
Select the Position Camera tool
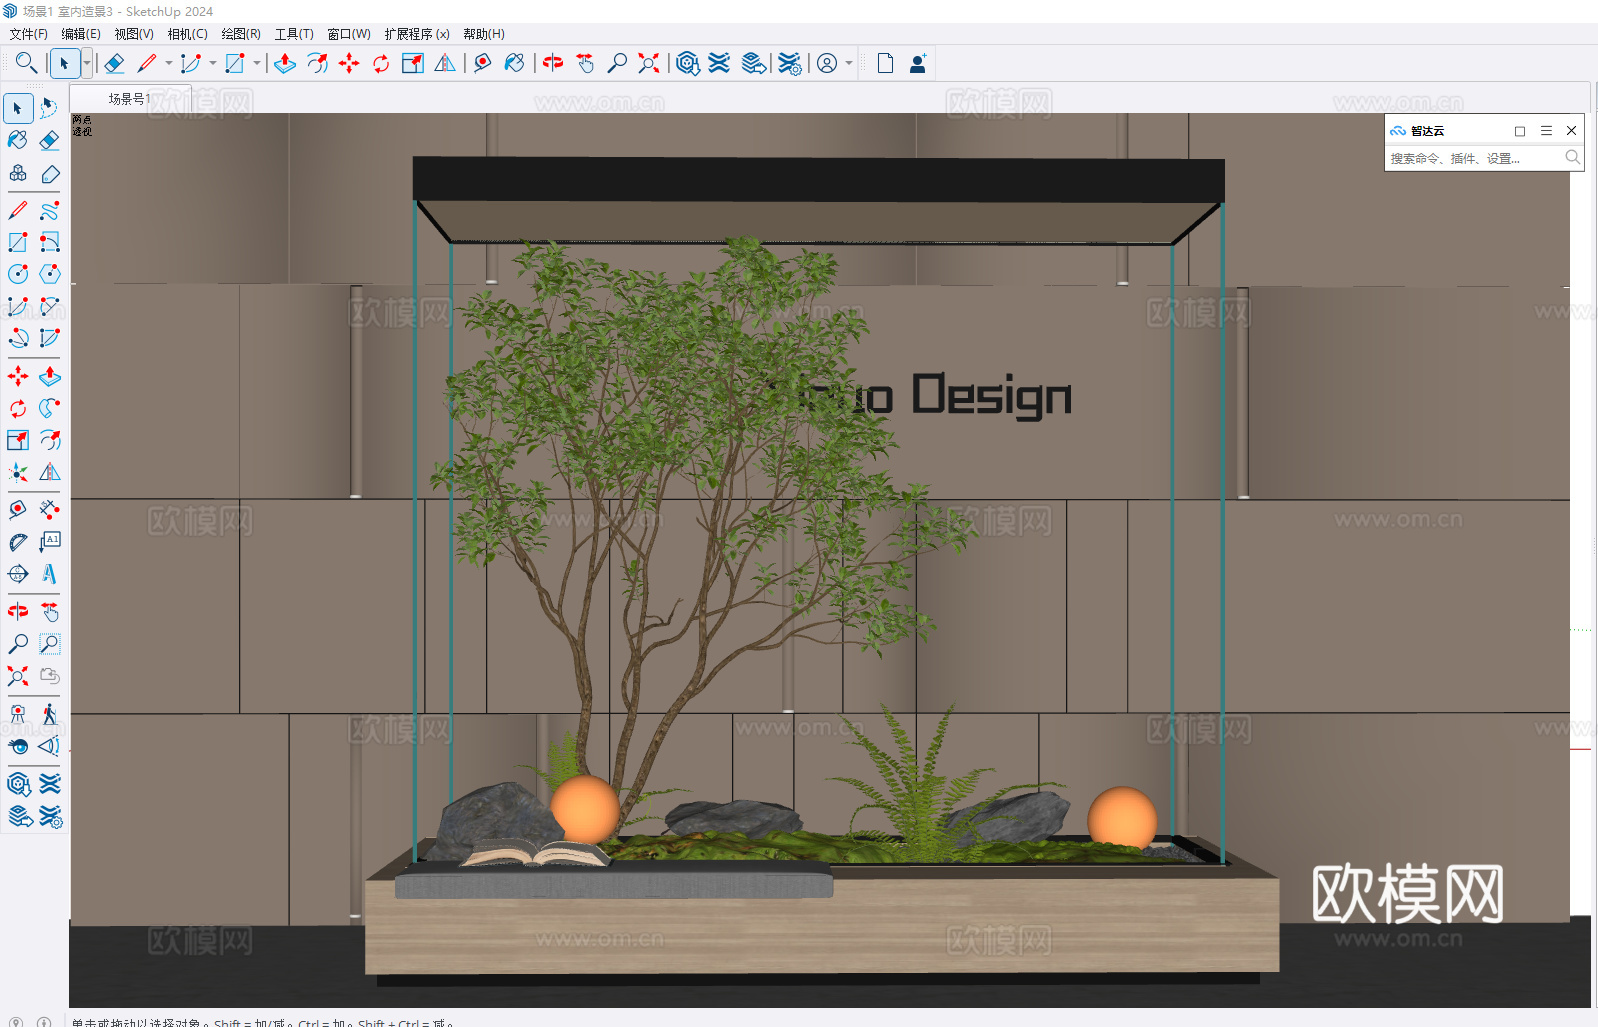[x=18, y=714]
